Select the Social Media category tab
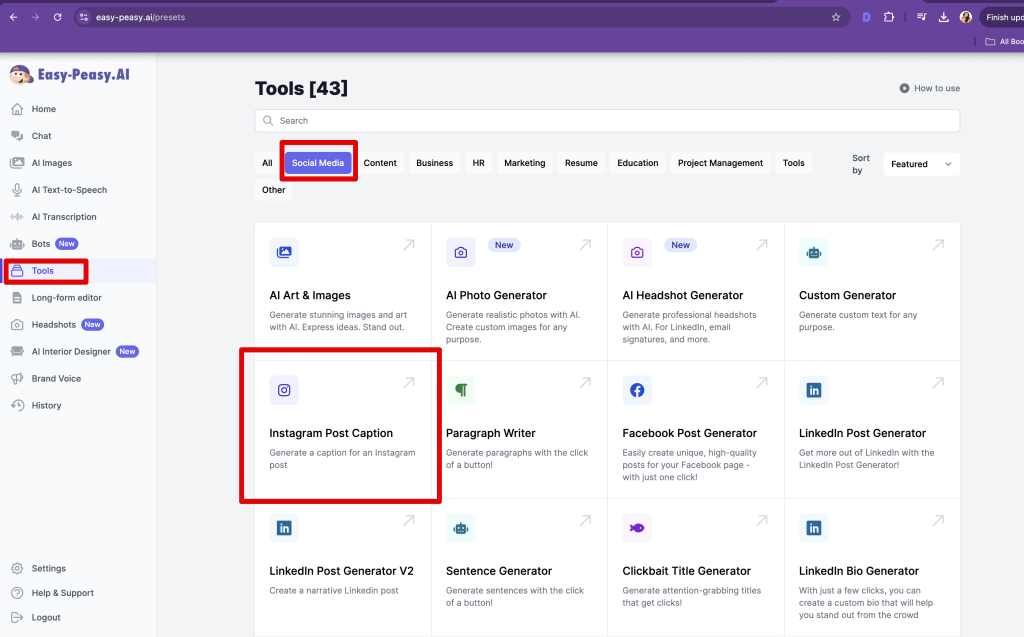This screenshot has width=1024, height=637. tap(318, 163)
